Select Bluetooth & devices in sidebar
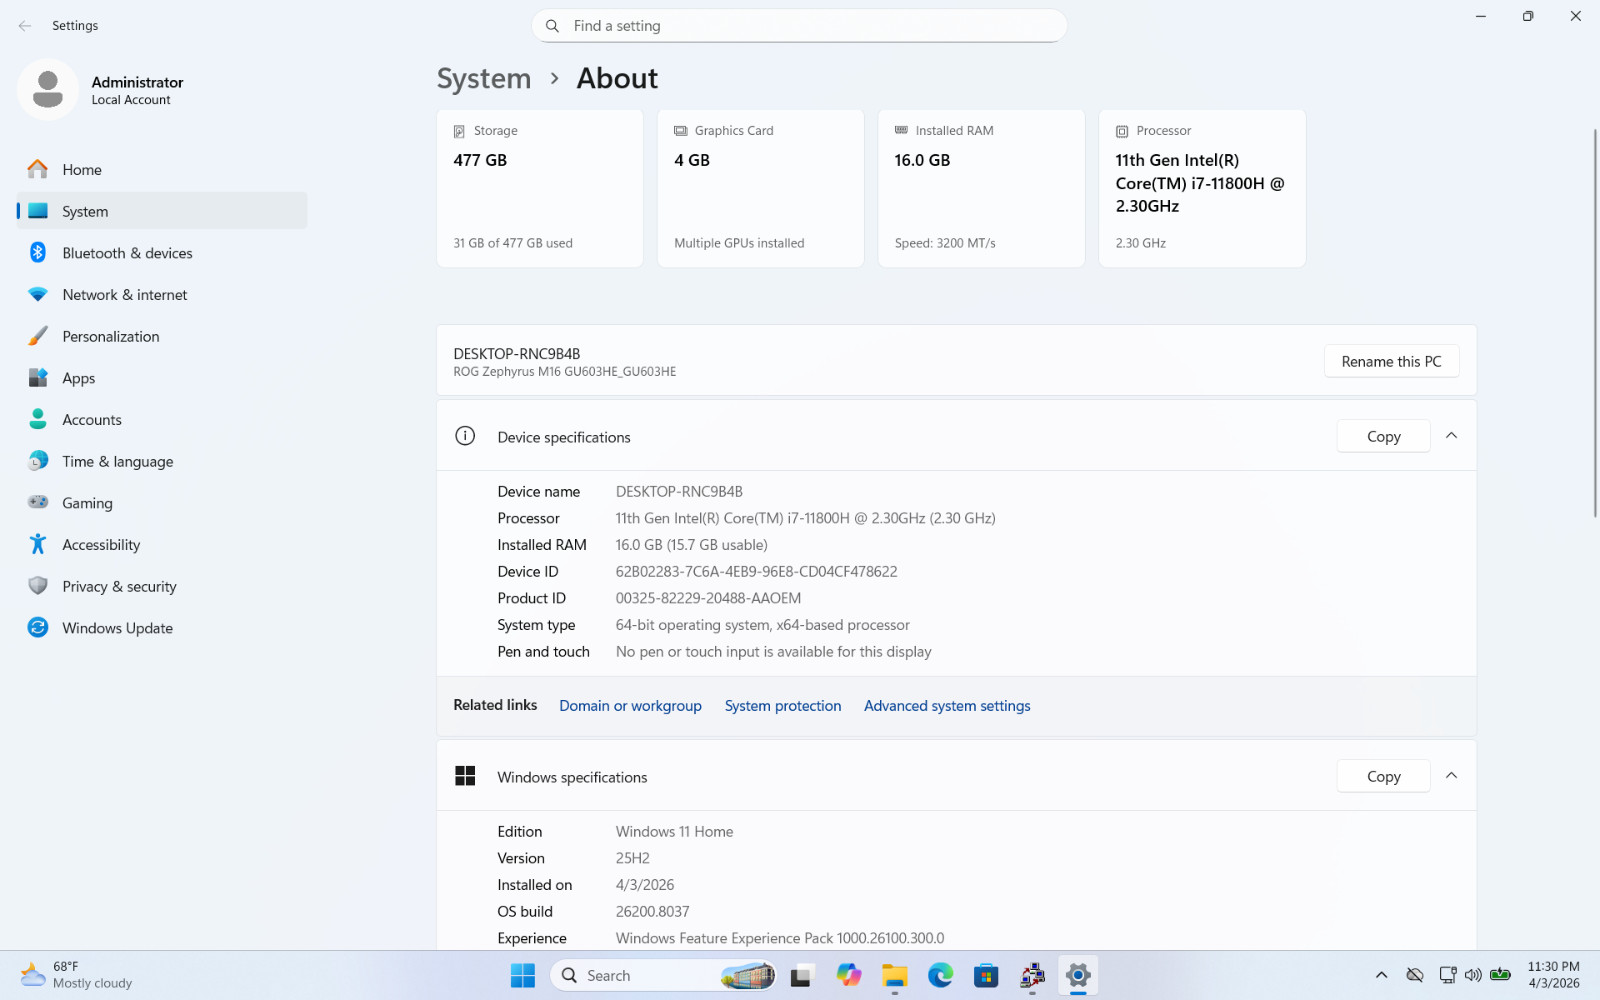 coord(162,253)
